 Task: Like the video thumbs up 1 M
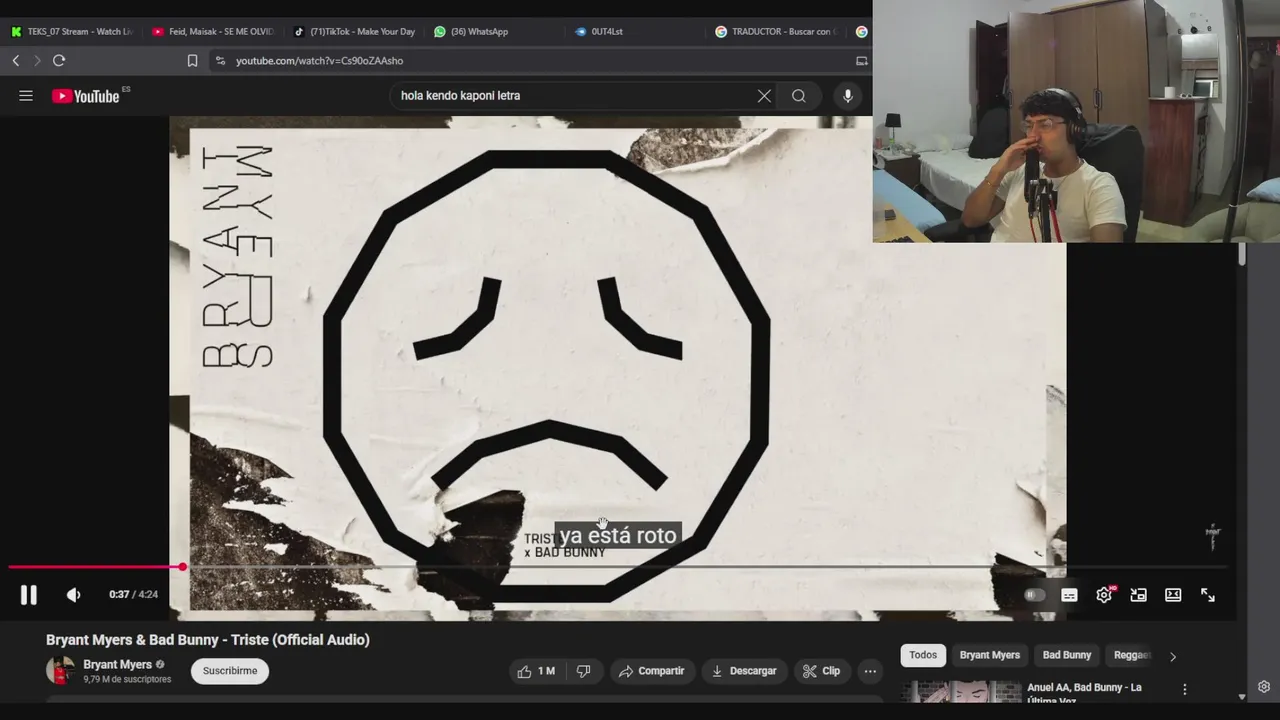coord(536,671)
